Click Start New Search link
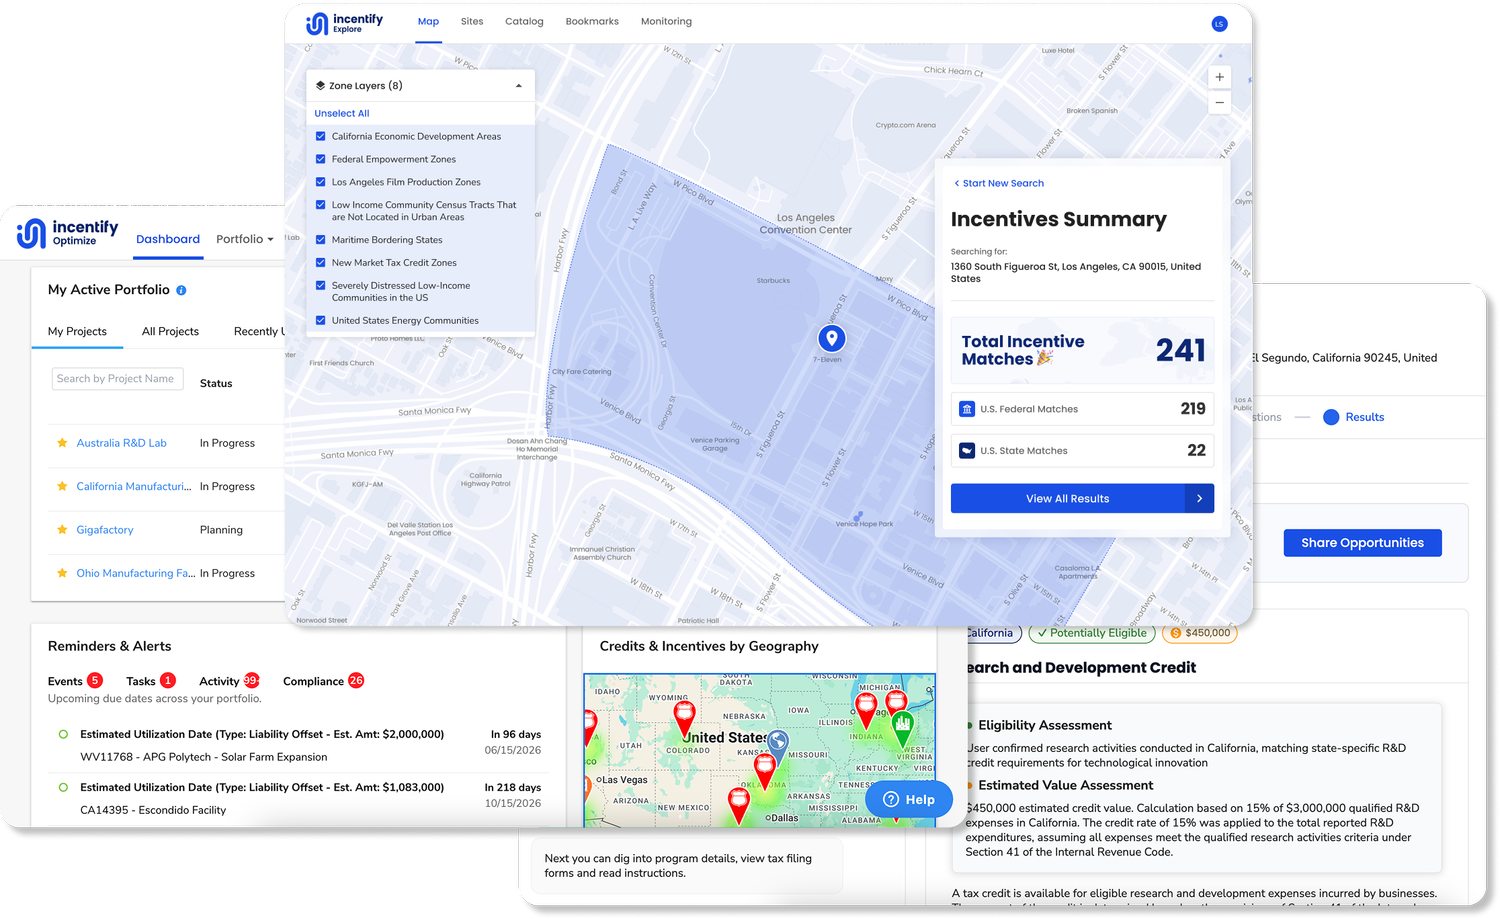This screenshot has width=1500, height=919. [999, 183]
